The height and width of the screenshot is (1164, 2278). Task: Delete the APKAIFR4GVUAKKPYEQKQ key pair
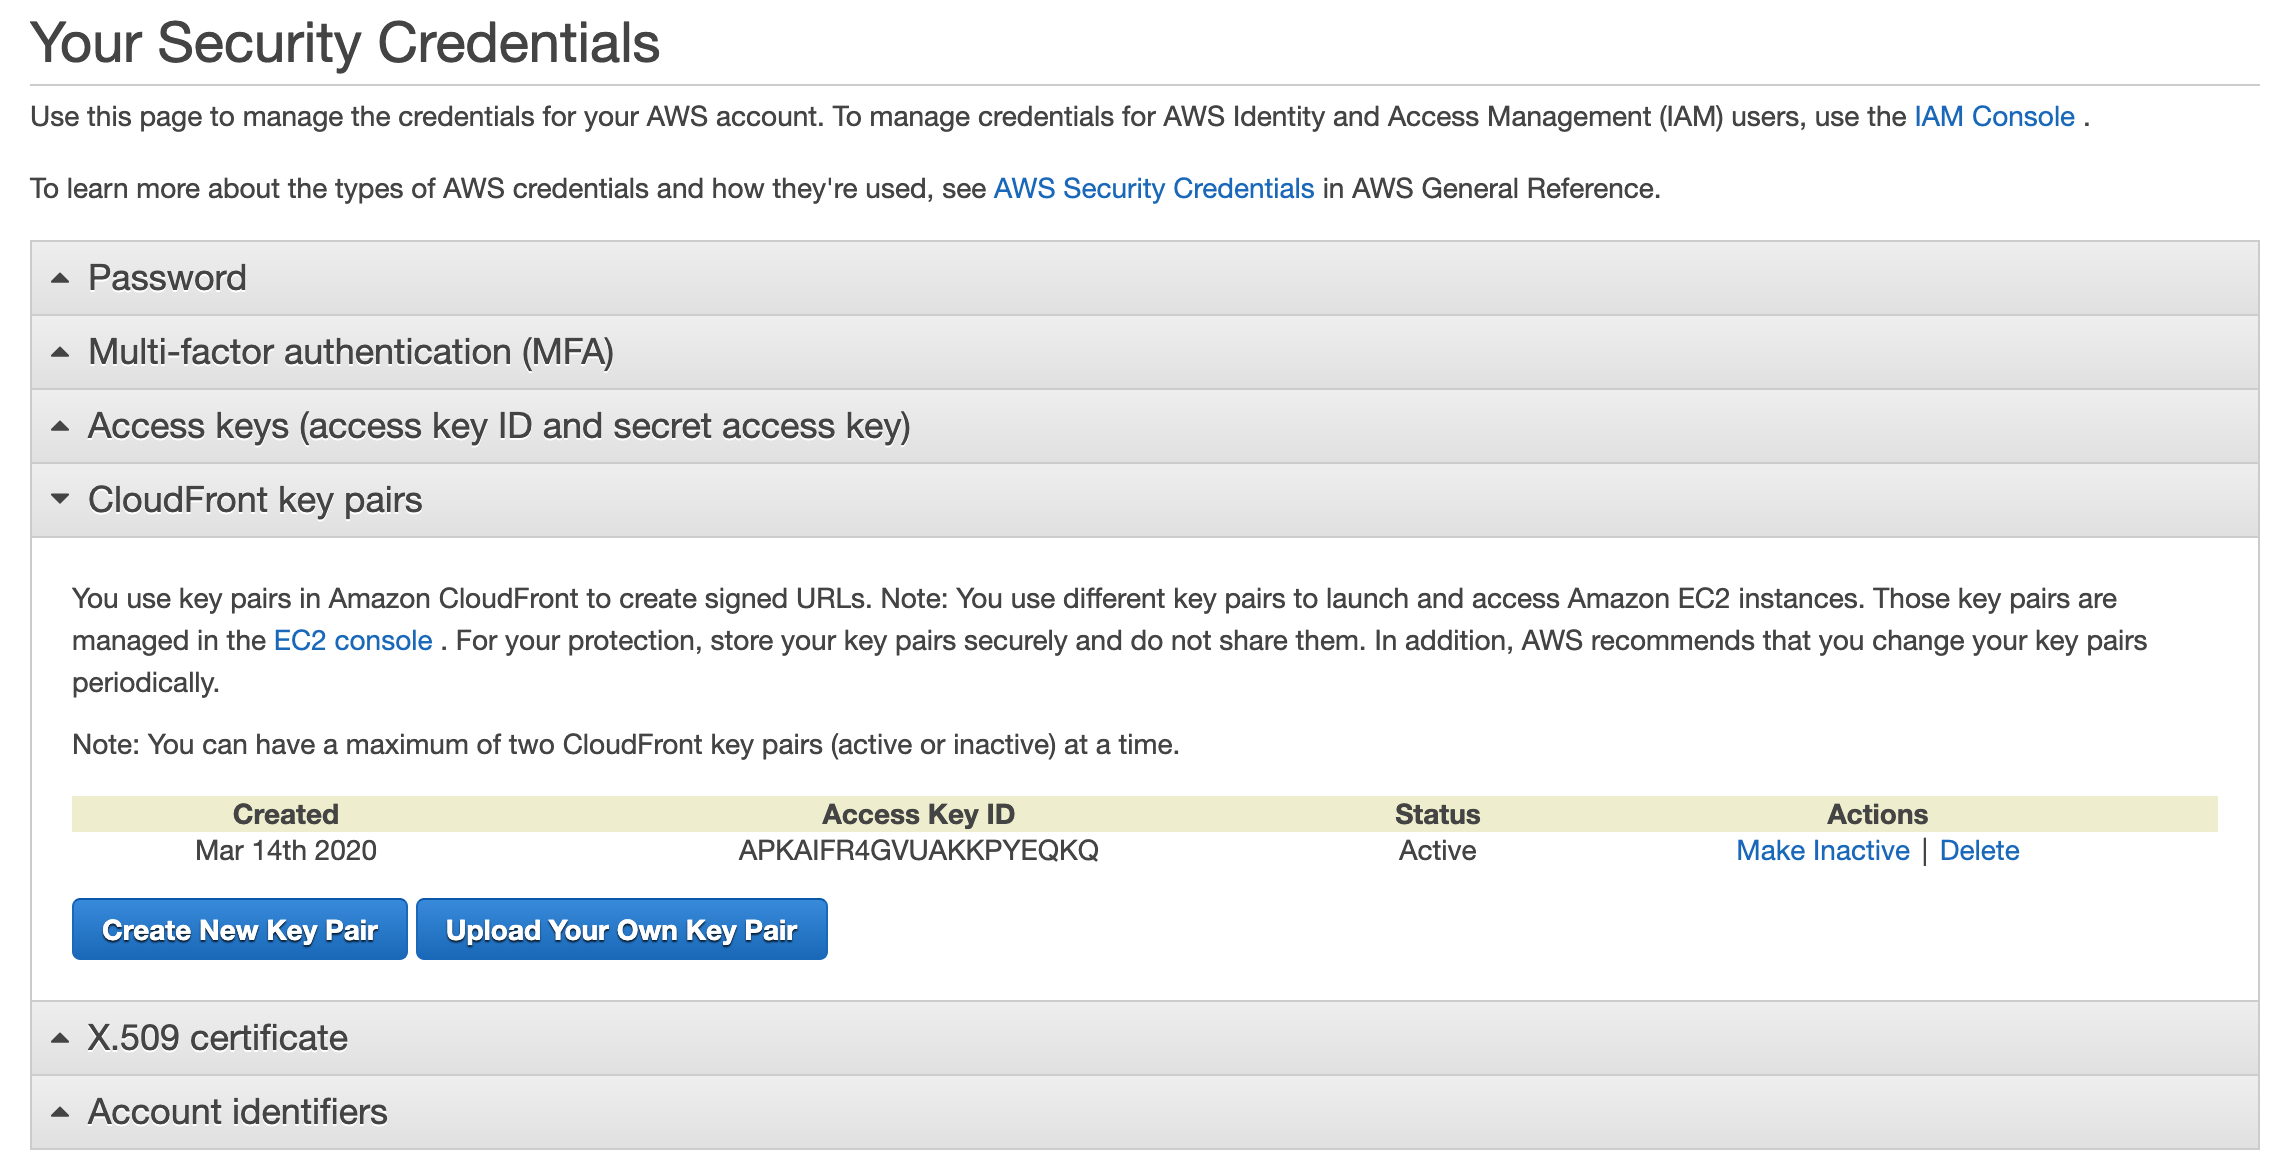coord(1979,851)
